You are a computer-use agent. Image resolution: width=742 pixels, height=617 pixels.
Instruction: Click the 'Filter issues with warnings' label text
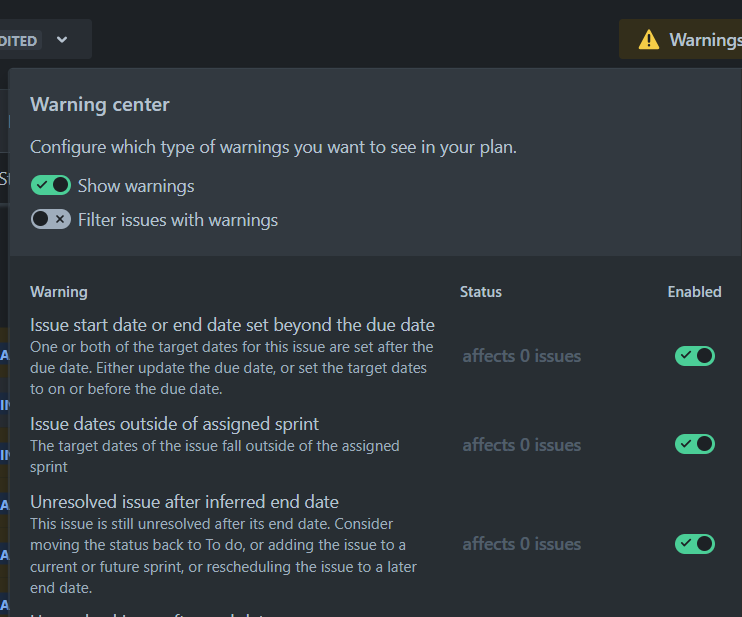[x=178, y=220]
